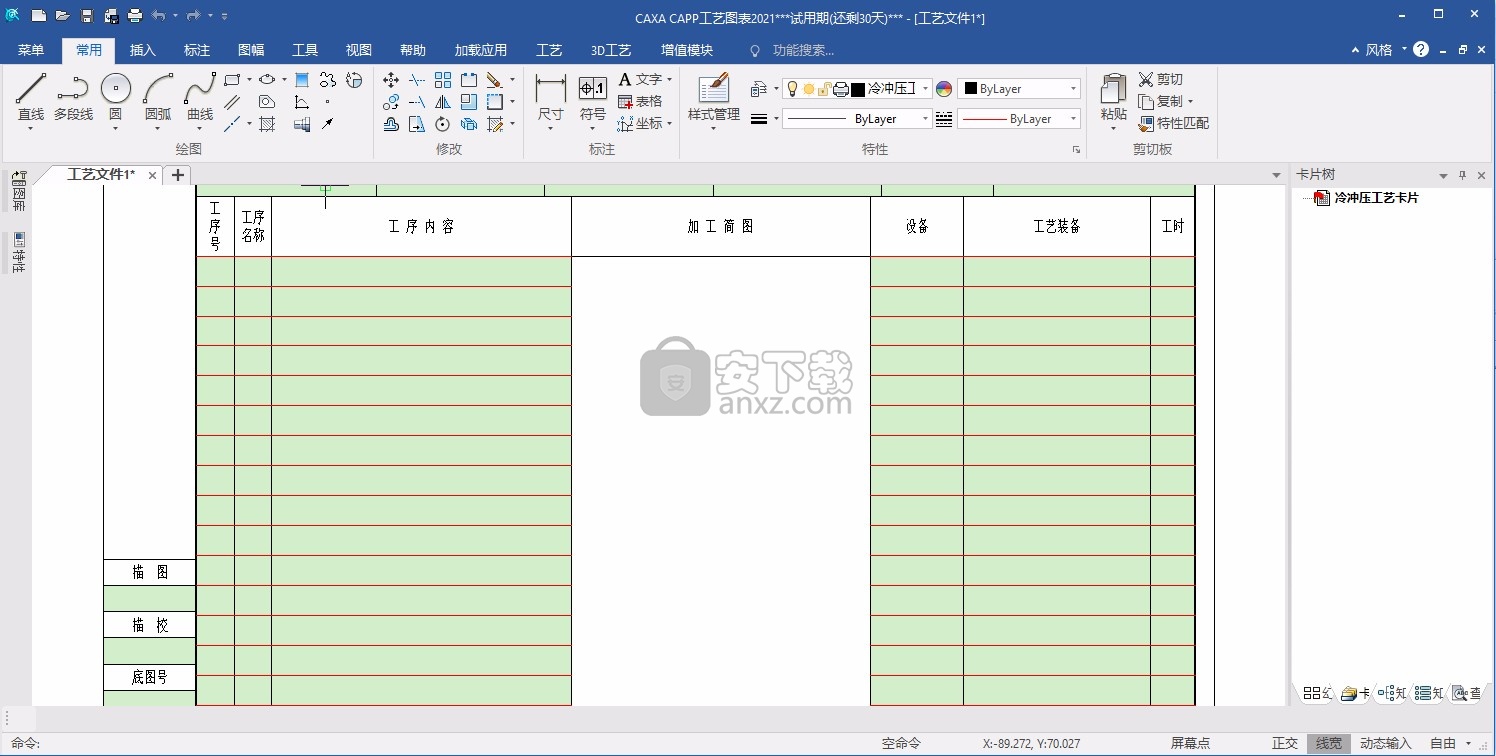
Task: Open the 样式管理 style manager
Action: (x=714, y=98)
